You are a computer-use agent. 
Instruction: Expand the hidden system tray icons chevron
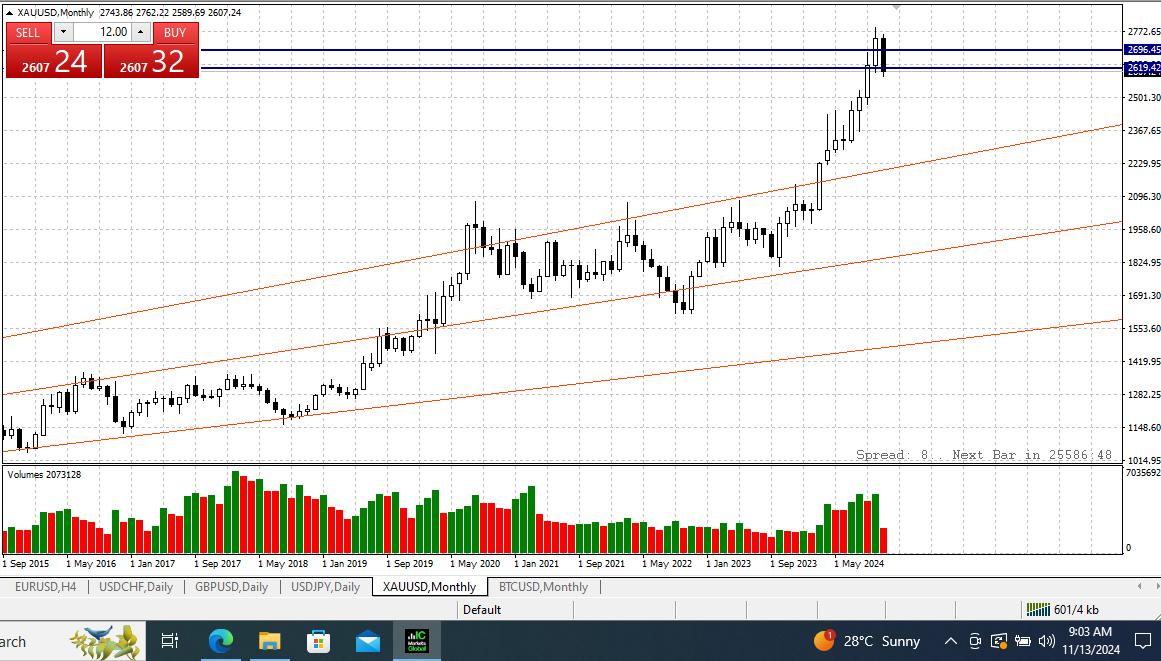click(x=950, y=641)
